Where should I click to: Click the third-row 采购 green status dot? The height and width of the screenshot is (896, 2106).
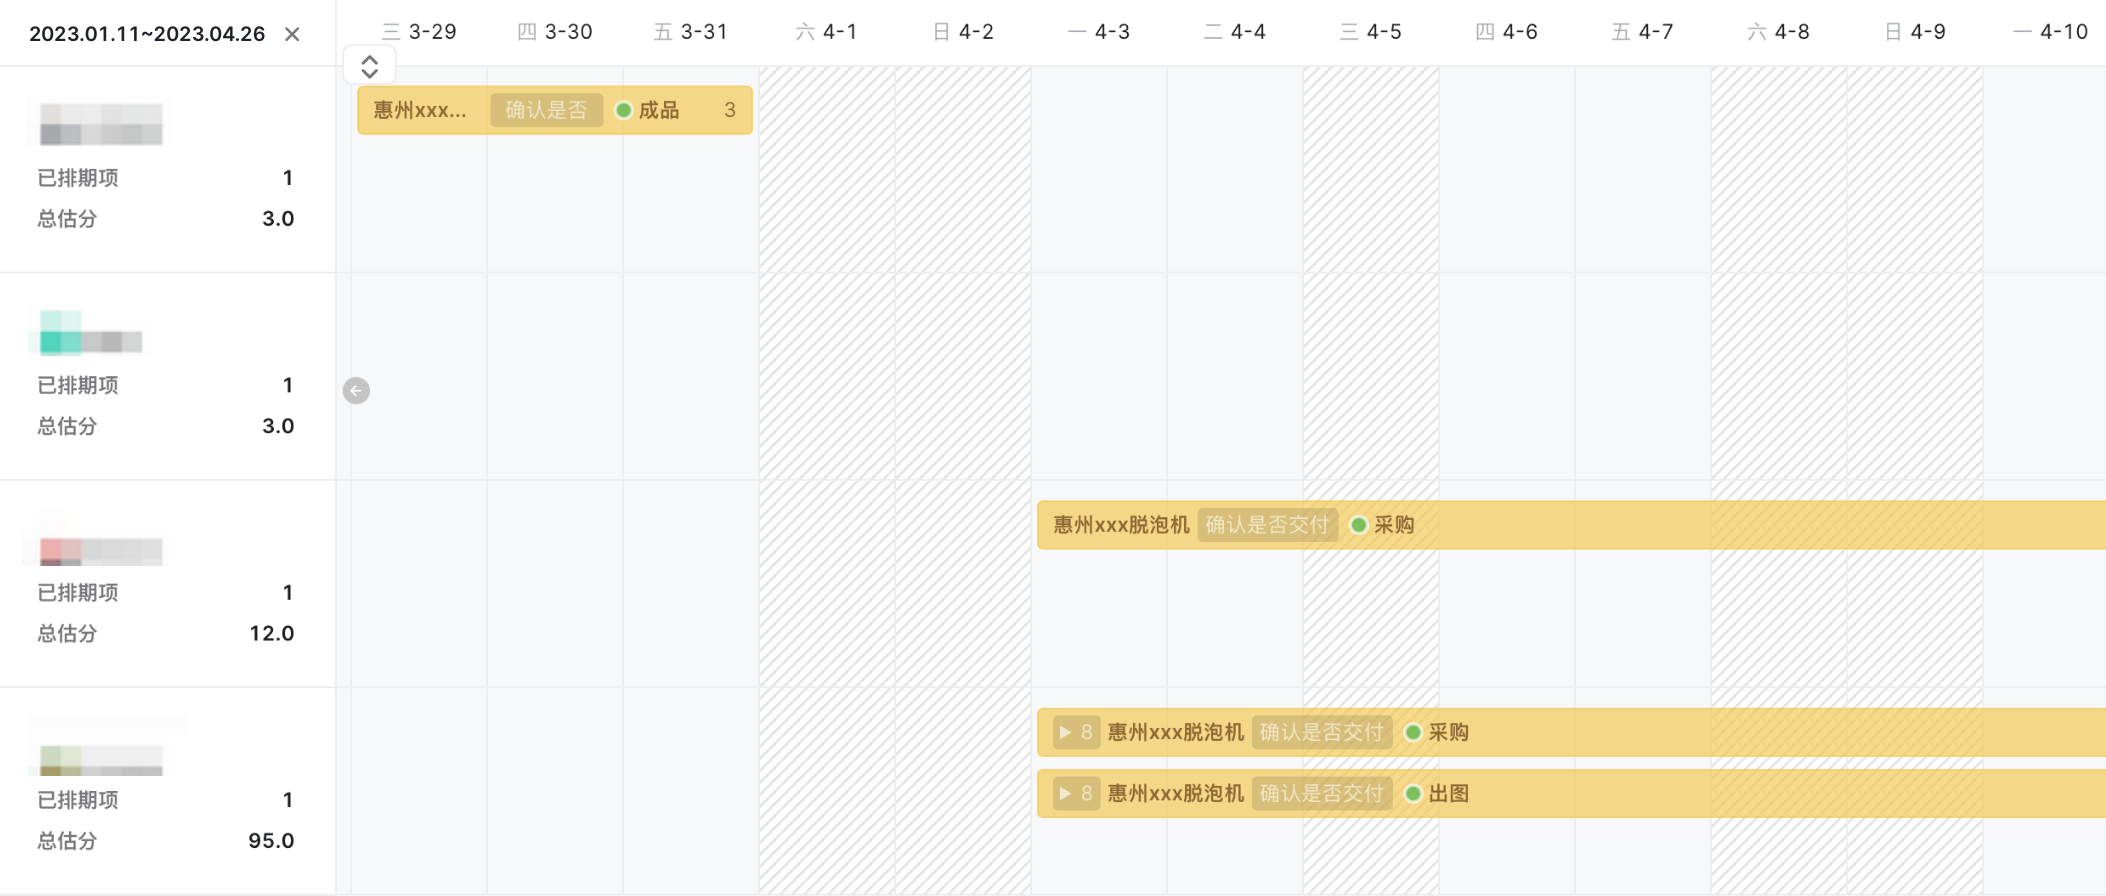tap(1358, 525)
